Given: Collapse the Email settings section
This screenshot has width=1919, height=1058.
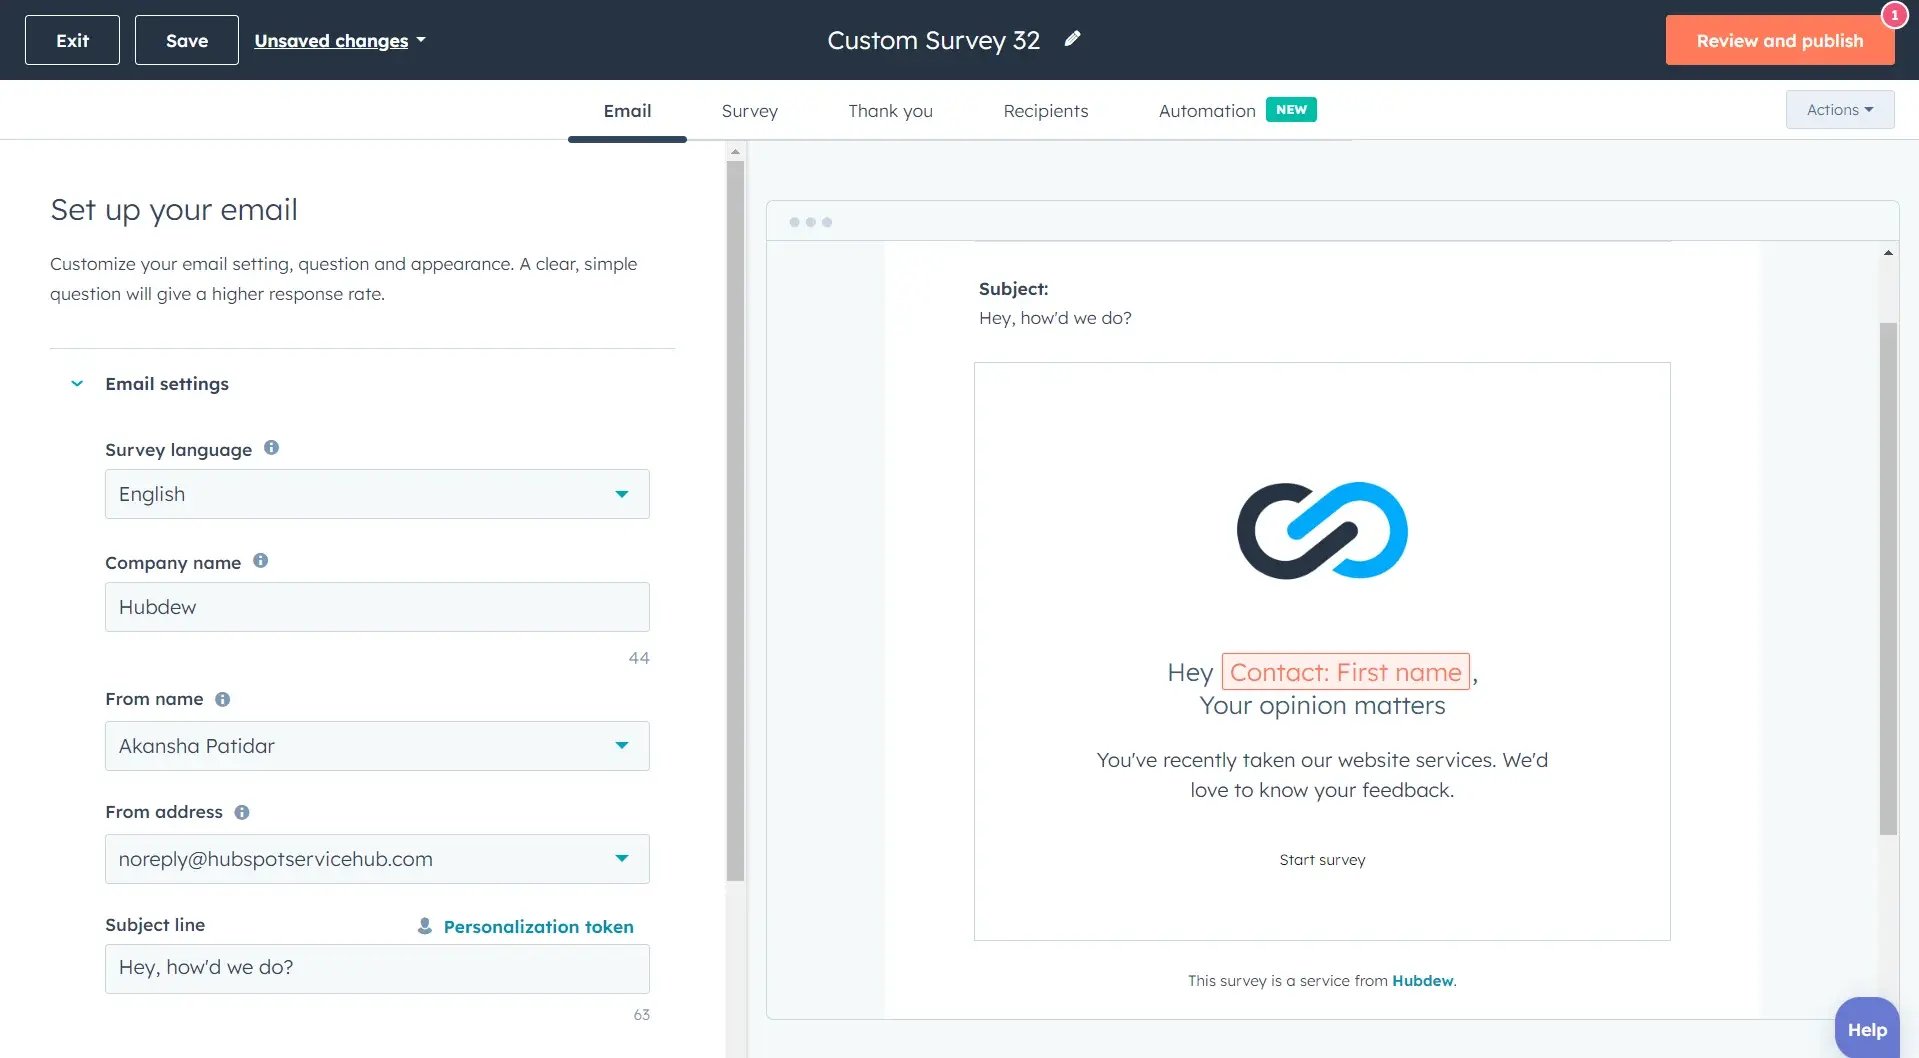Looking at the screenshot, I should coord(77,383).
